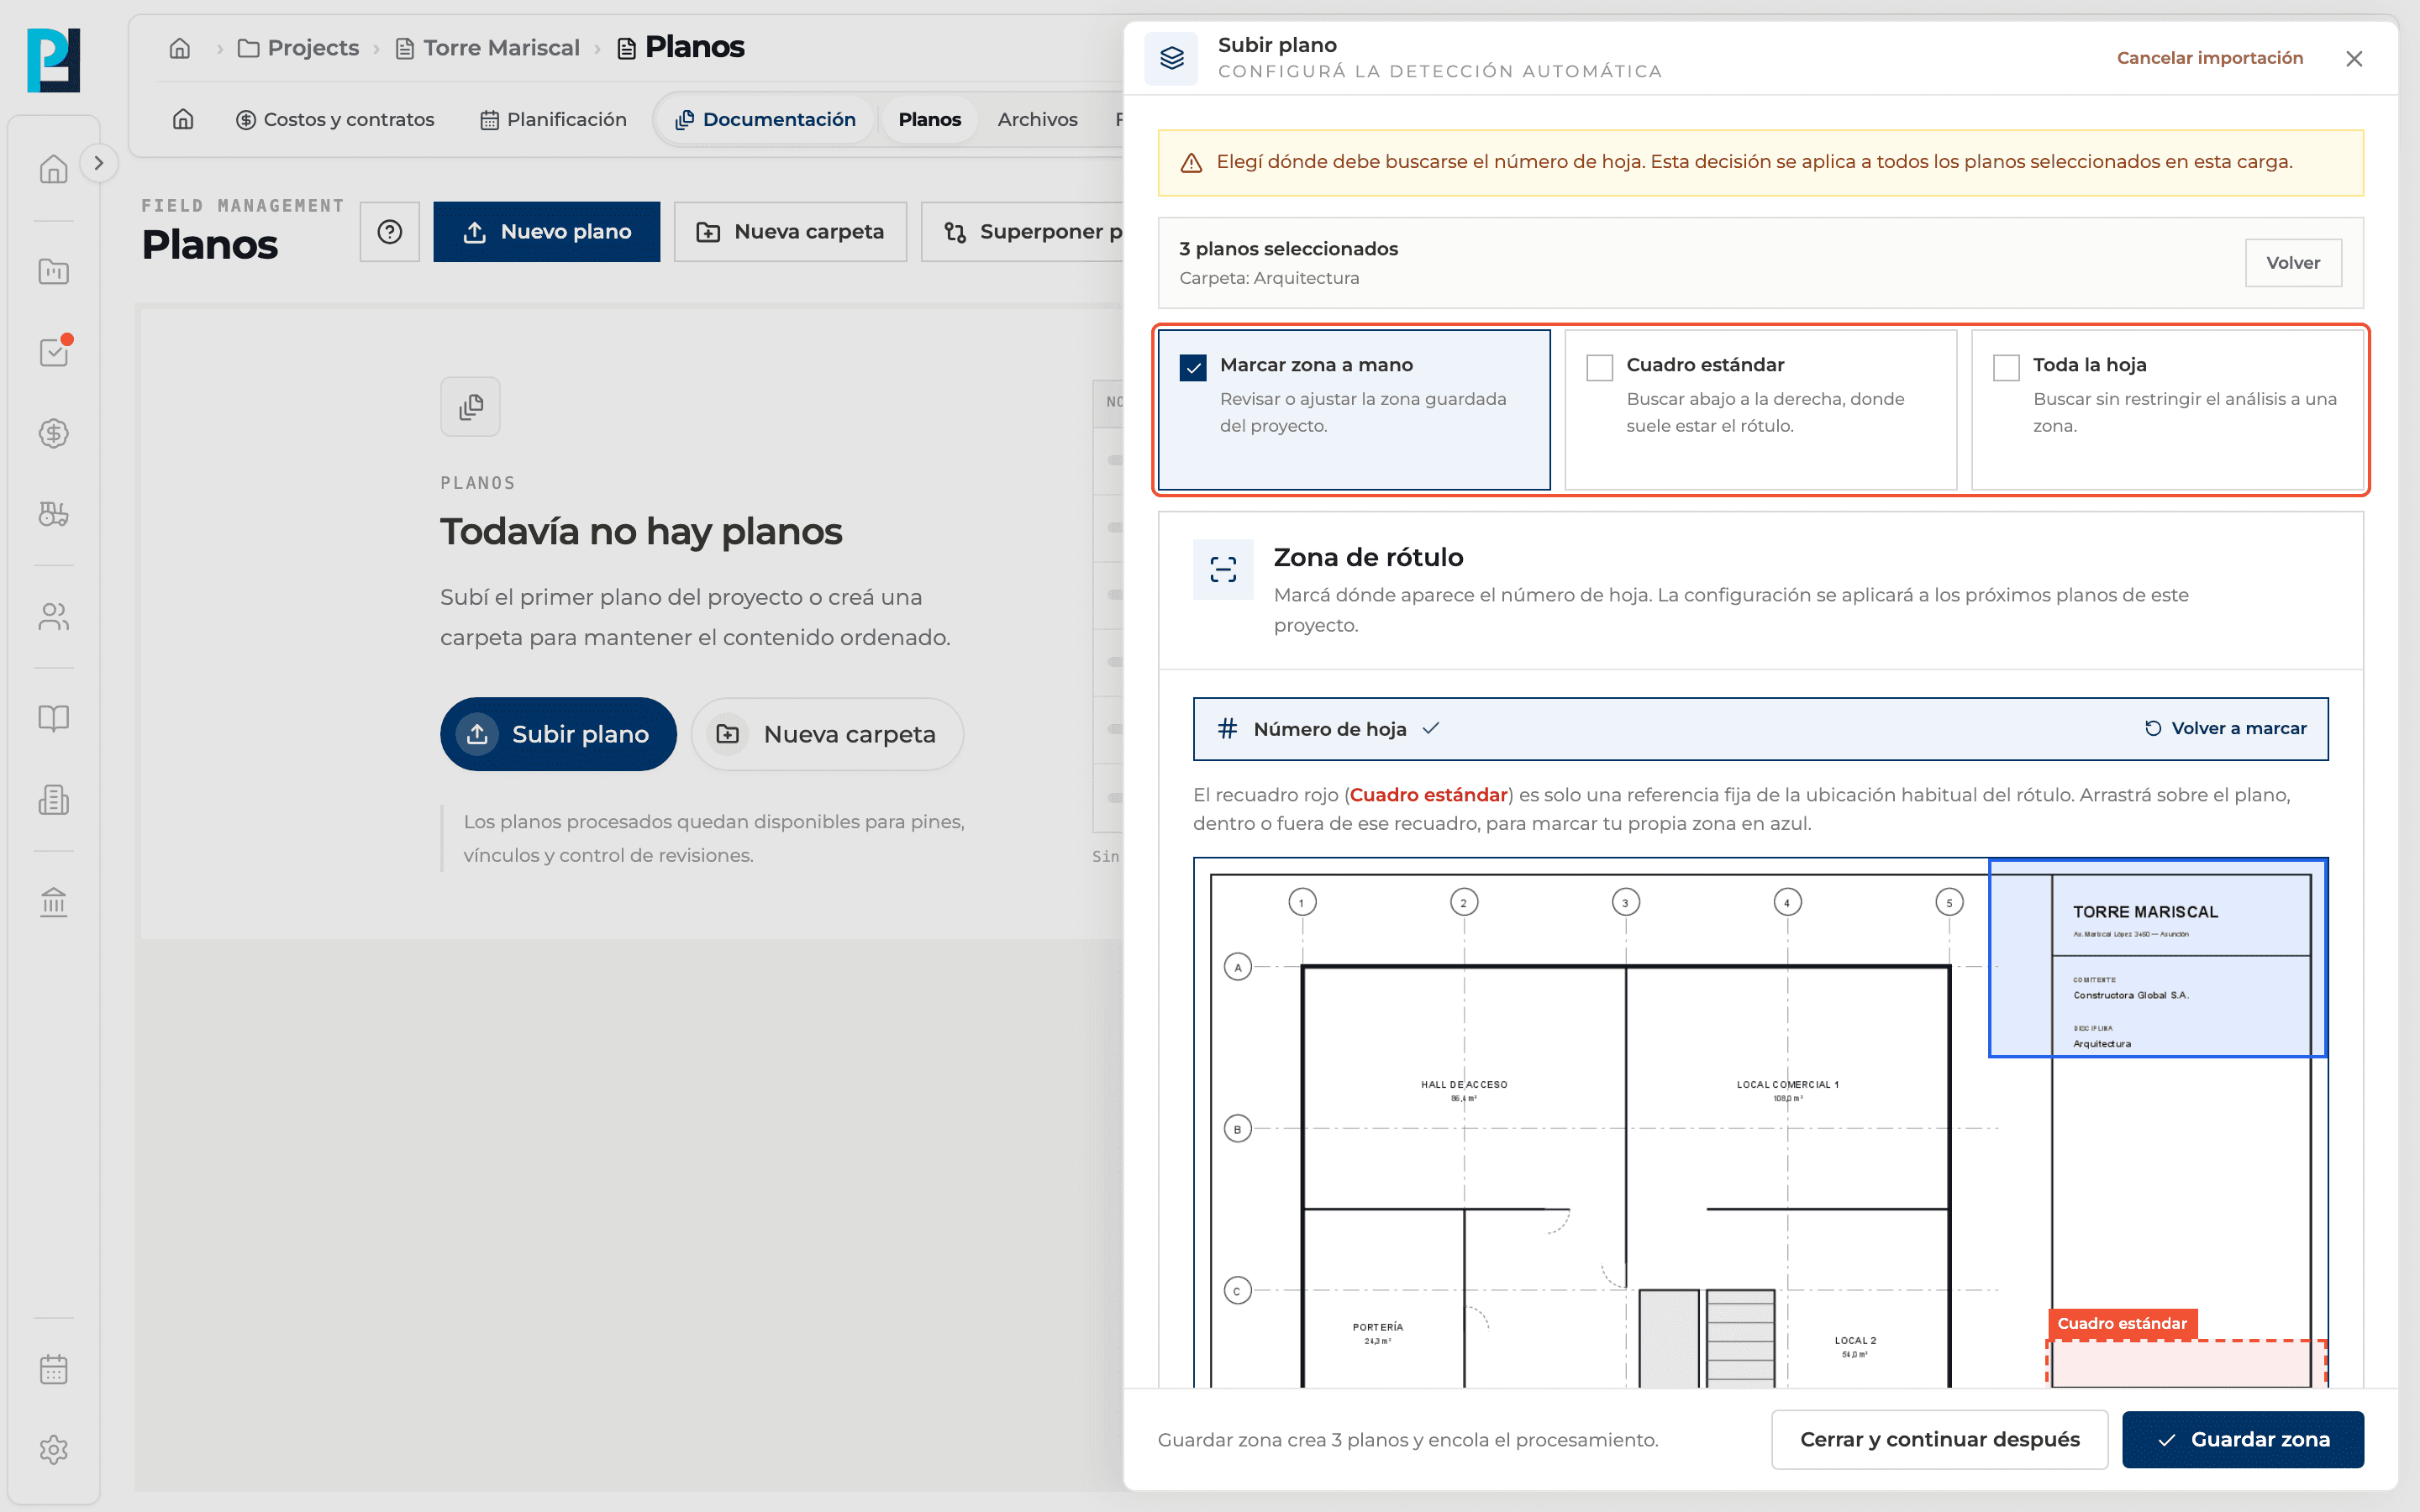2420x1512 pixels.
Task: Select the Número de hoja field row
Action: point(1760,729)
